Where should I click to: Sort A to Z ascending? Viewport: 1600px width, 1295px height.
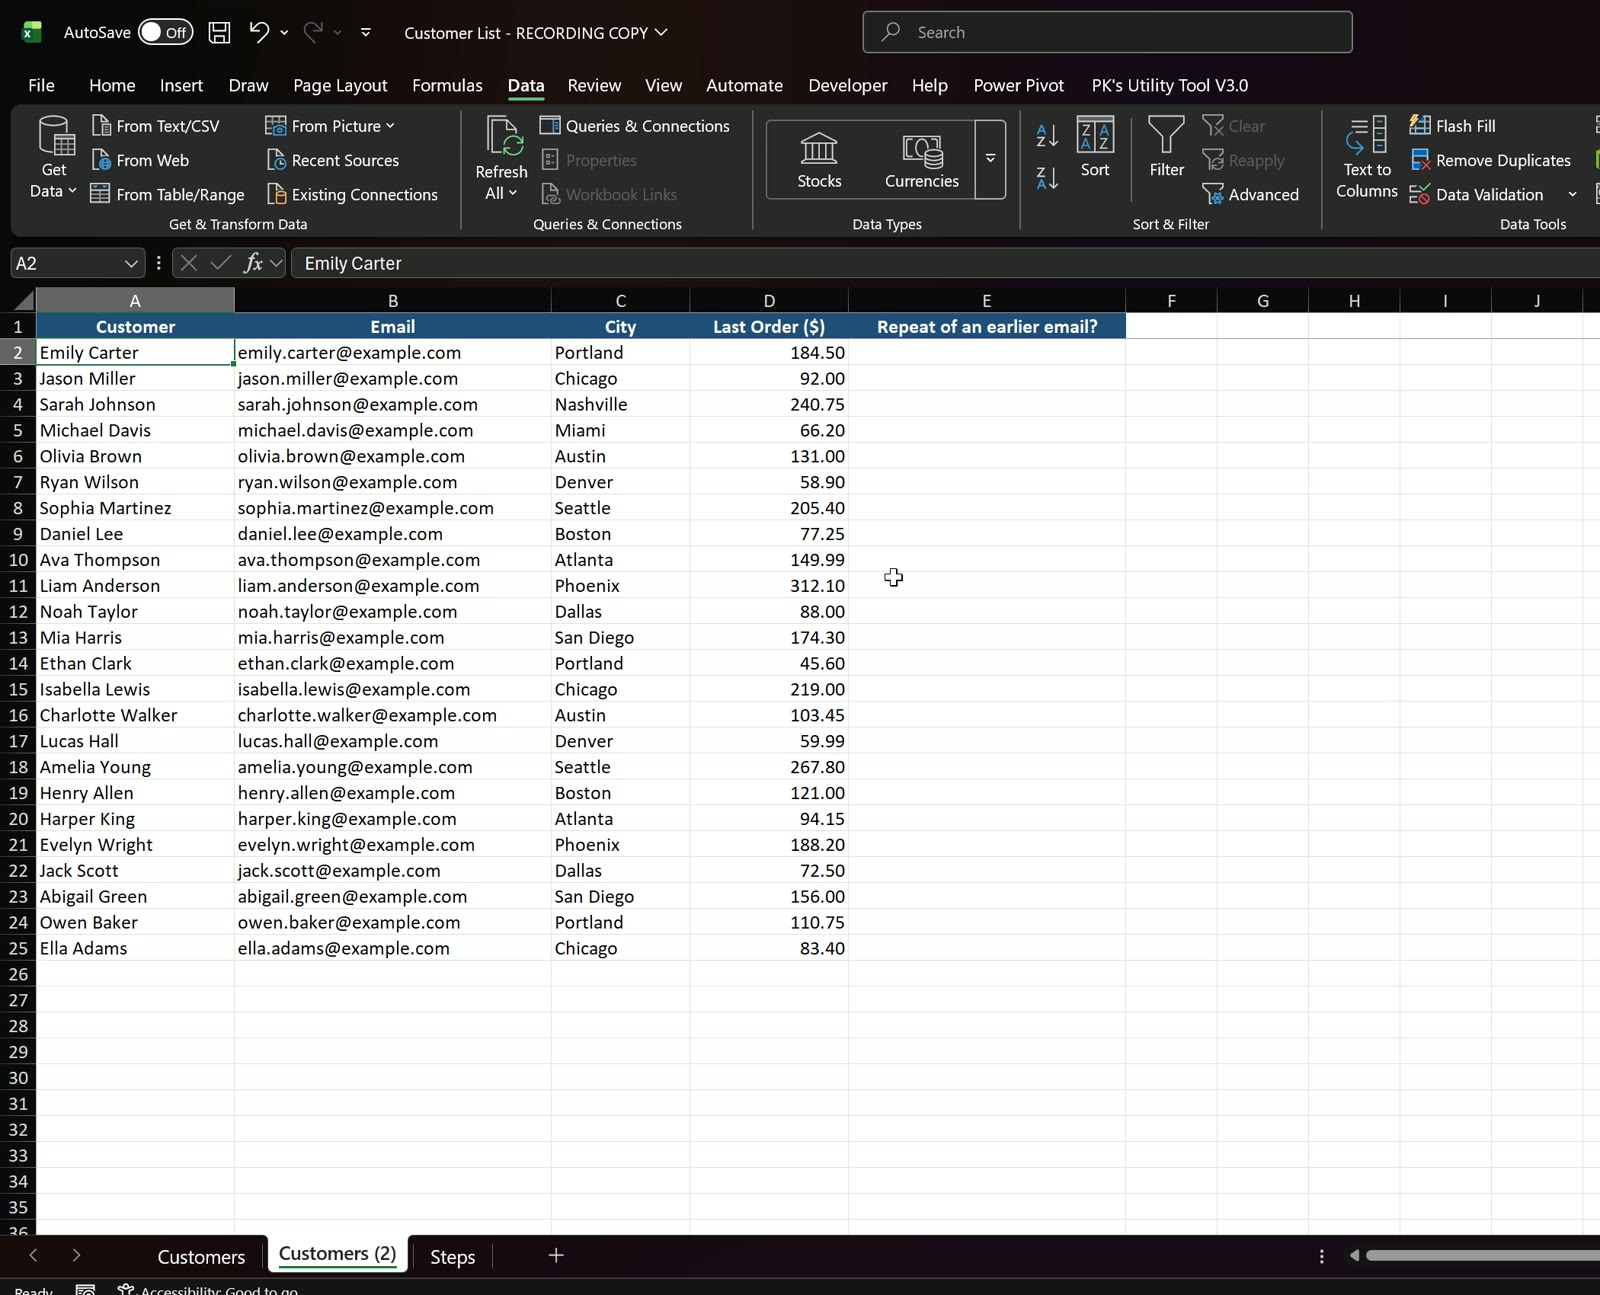(1047, 135)
